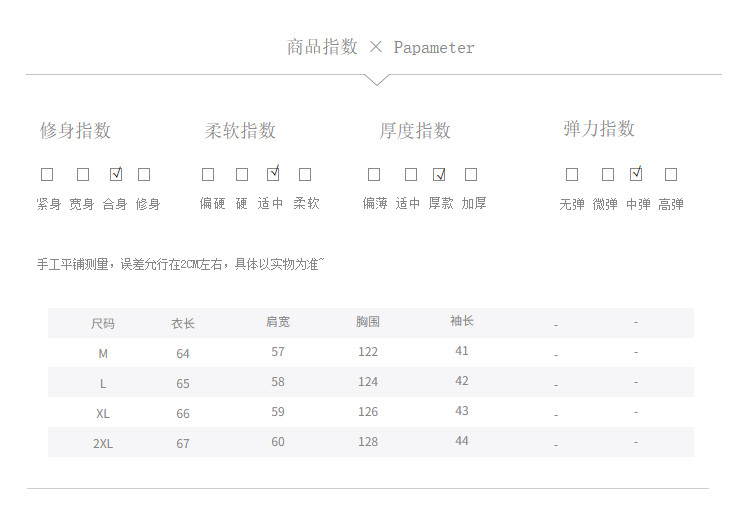This screenshot has width=750, height=523.
Task: Toggle the checked 厚款 checkbox
Action: pos(438,174)
